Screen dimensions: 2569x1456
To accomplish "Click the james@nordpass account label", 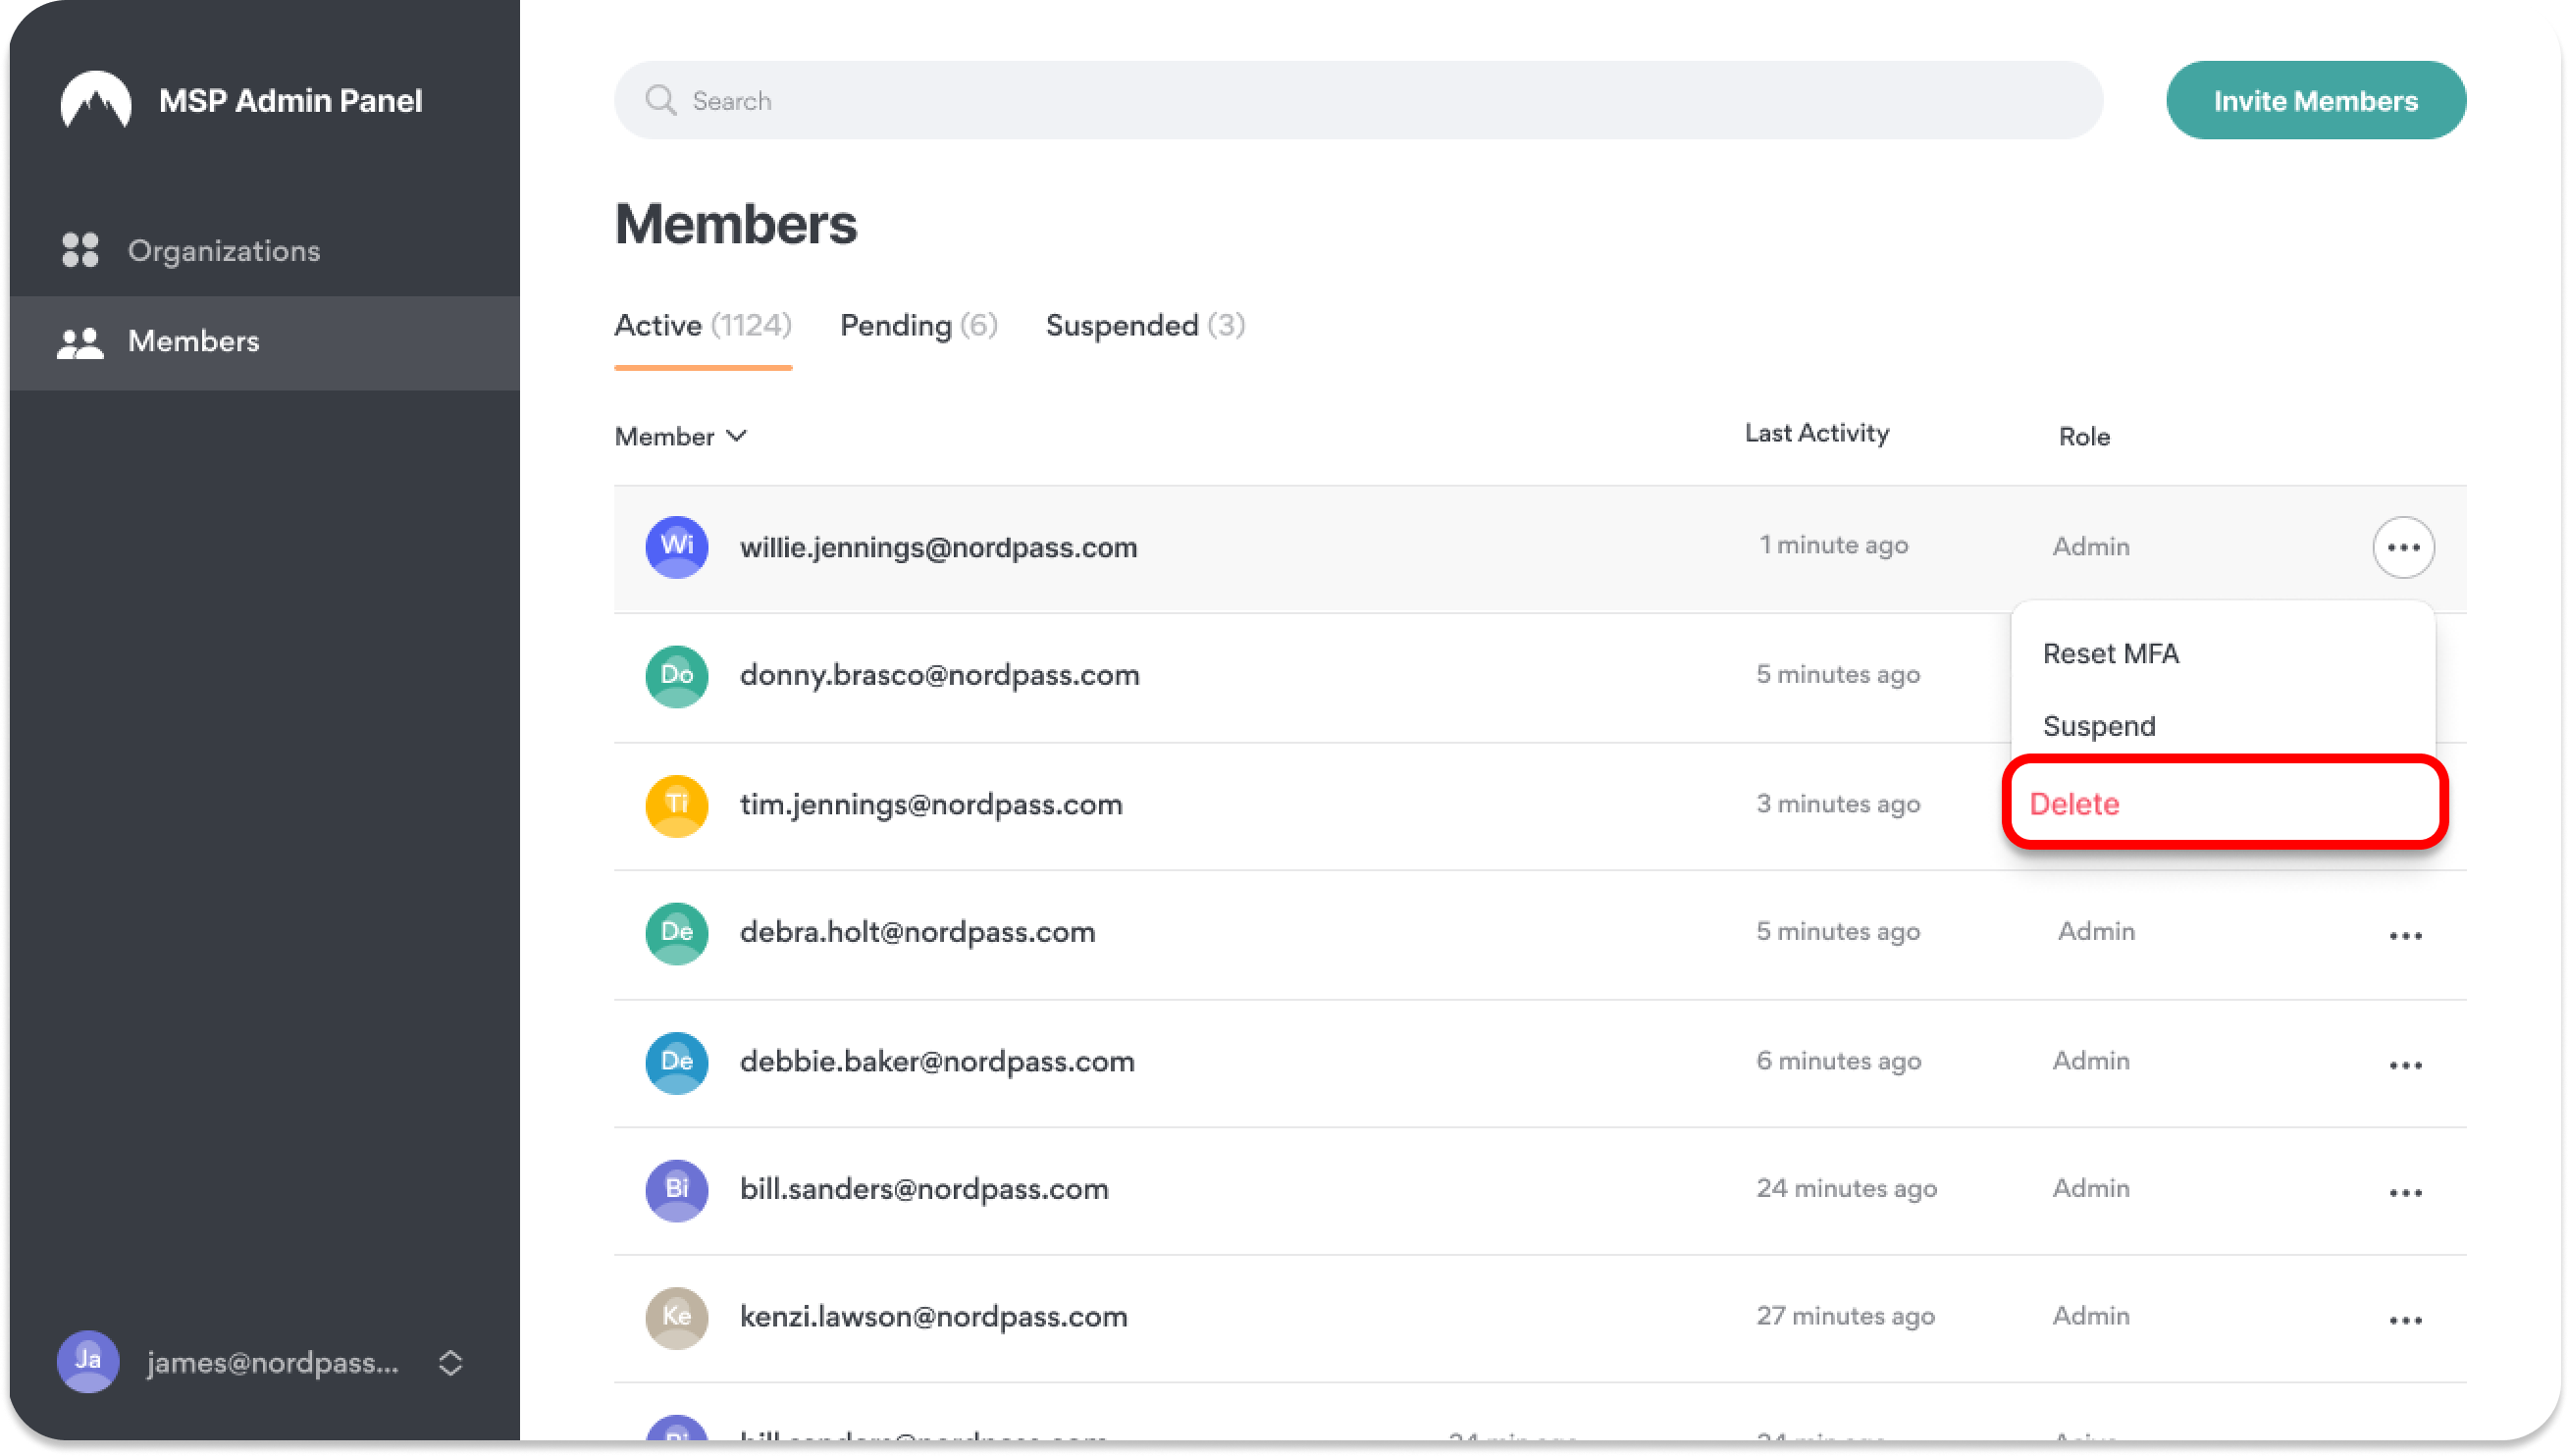I will point(273,1362).
